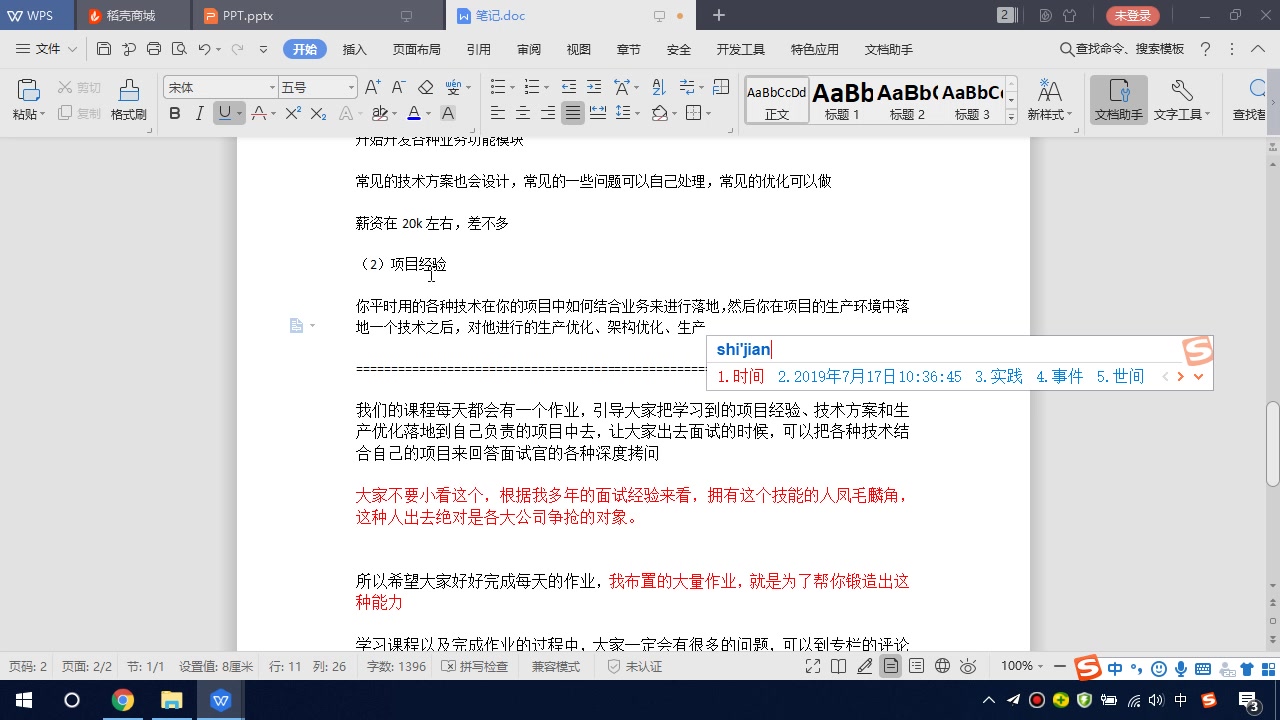Screen dimensions: 1280x720
Task: Open the Page Layout (页面布局) tab
Action: [417, 49]
